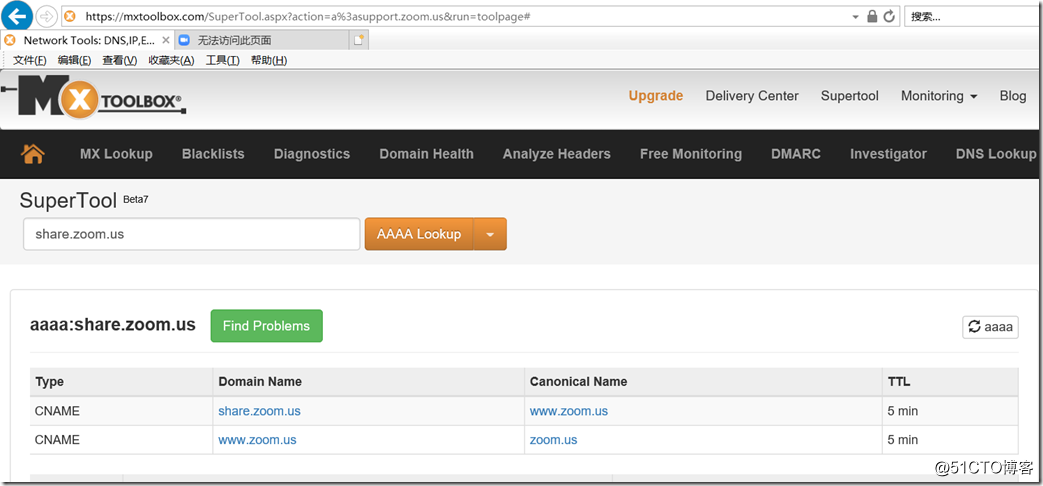Open the Investigator nav item
Screen dimensions: 1043x486
(888, 154)
